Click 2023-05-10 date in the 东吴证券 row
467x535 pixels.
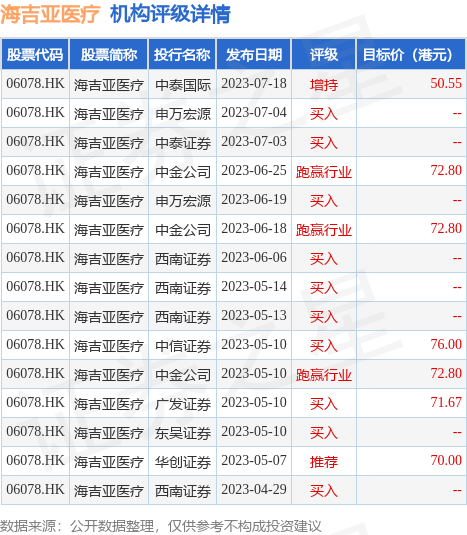[x=254, y=432]
